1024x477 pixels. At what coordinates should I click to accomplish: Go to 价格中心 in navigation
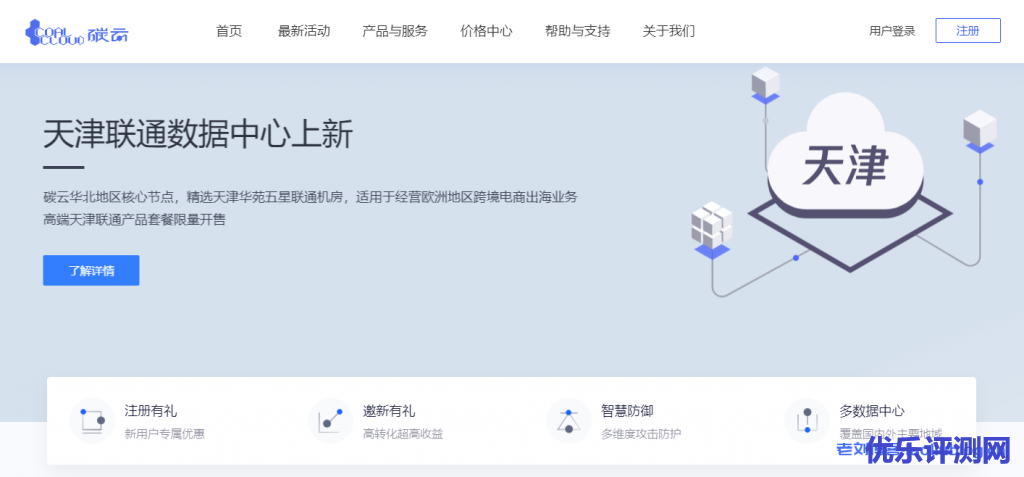[486, 31]
